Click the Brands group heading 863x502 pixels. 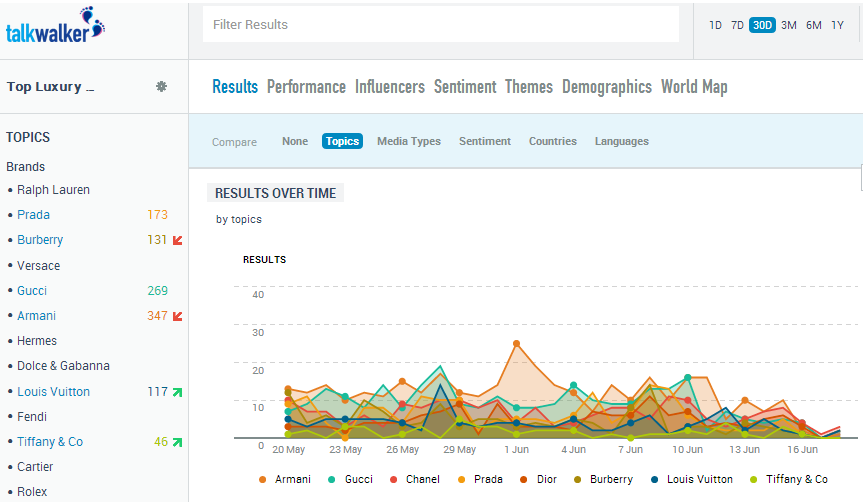pos(25,167)
